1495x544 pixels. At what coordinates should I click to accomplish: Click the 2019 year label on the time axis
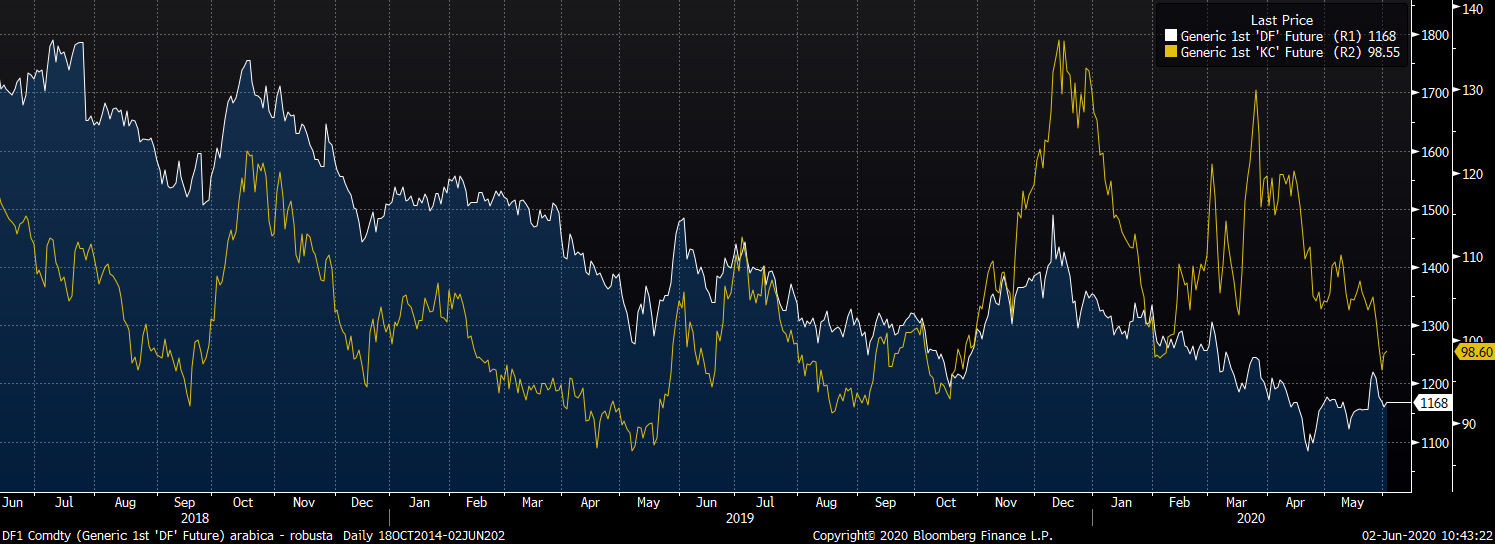pyautogui.click(x=739, y=519)
